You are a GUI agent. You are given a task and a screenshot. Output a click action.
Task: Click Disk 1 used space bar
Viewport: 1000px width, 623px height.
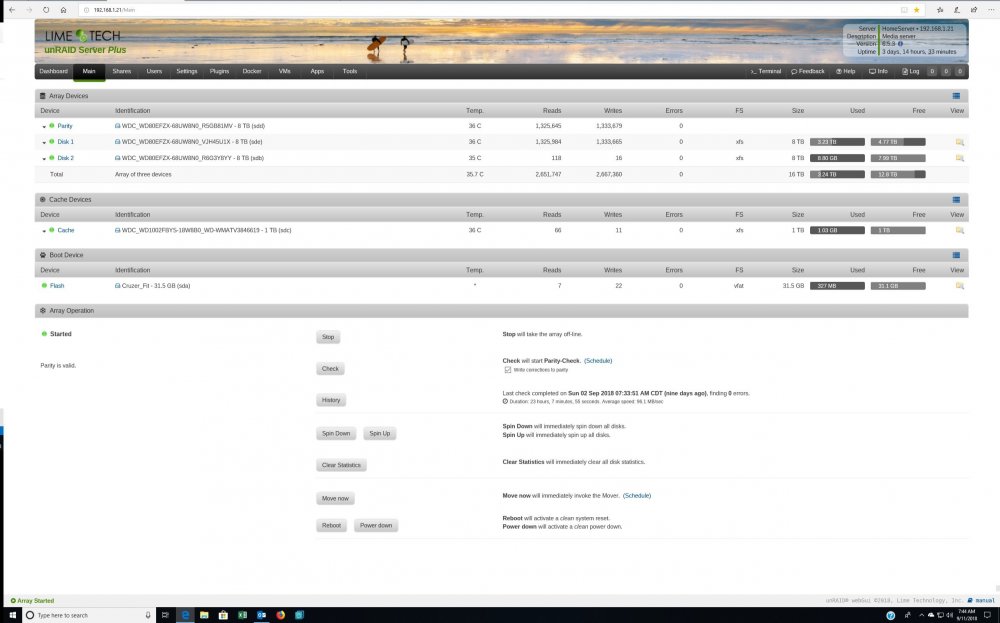tap(837, 142)
